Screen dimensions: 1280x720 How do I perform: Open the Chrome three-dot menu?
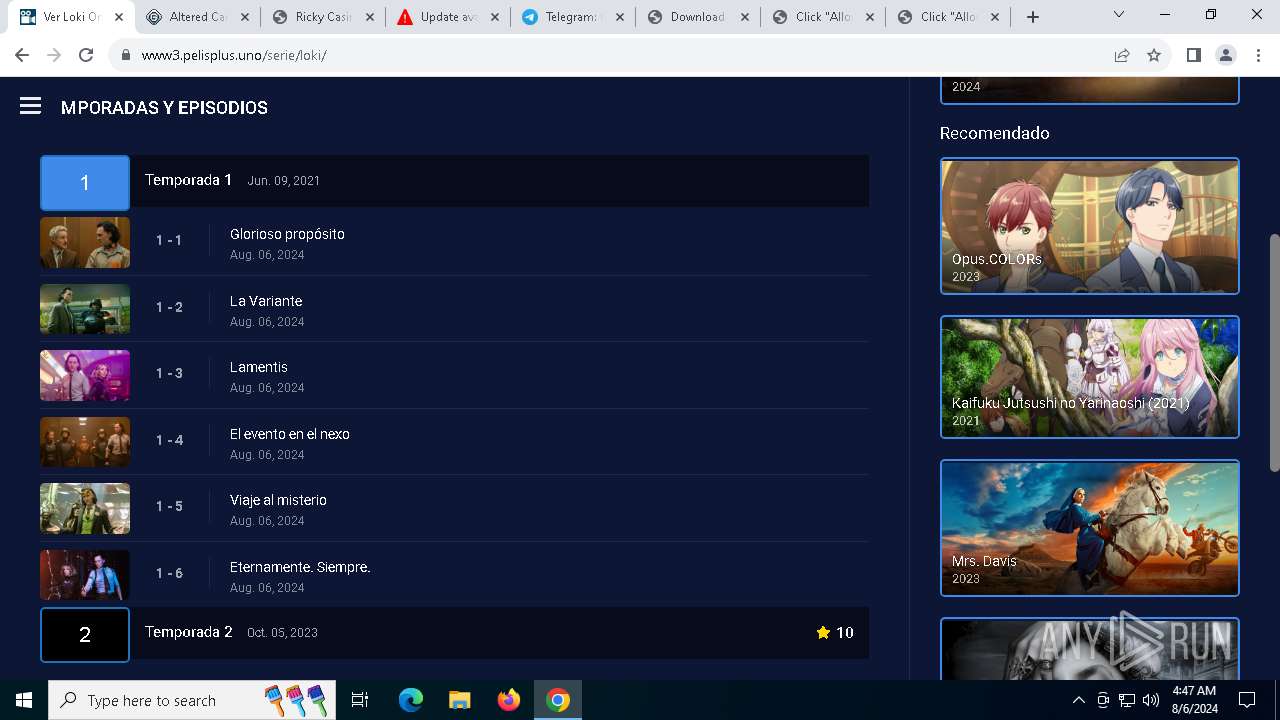[x=1258, y=55]
